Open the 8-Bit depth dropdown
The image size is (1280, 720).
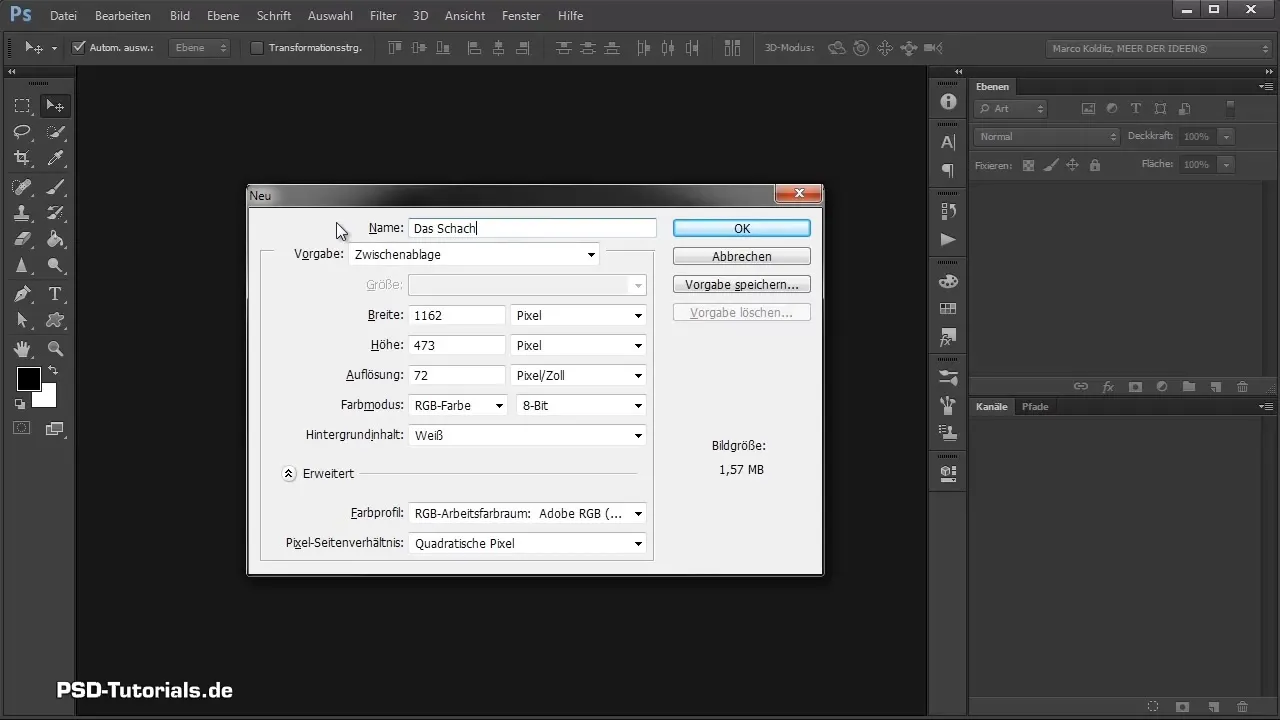(x=581, y=405)
